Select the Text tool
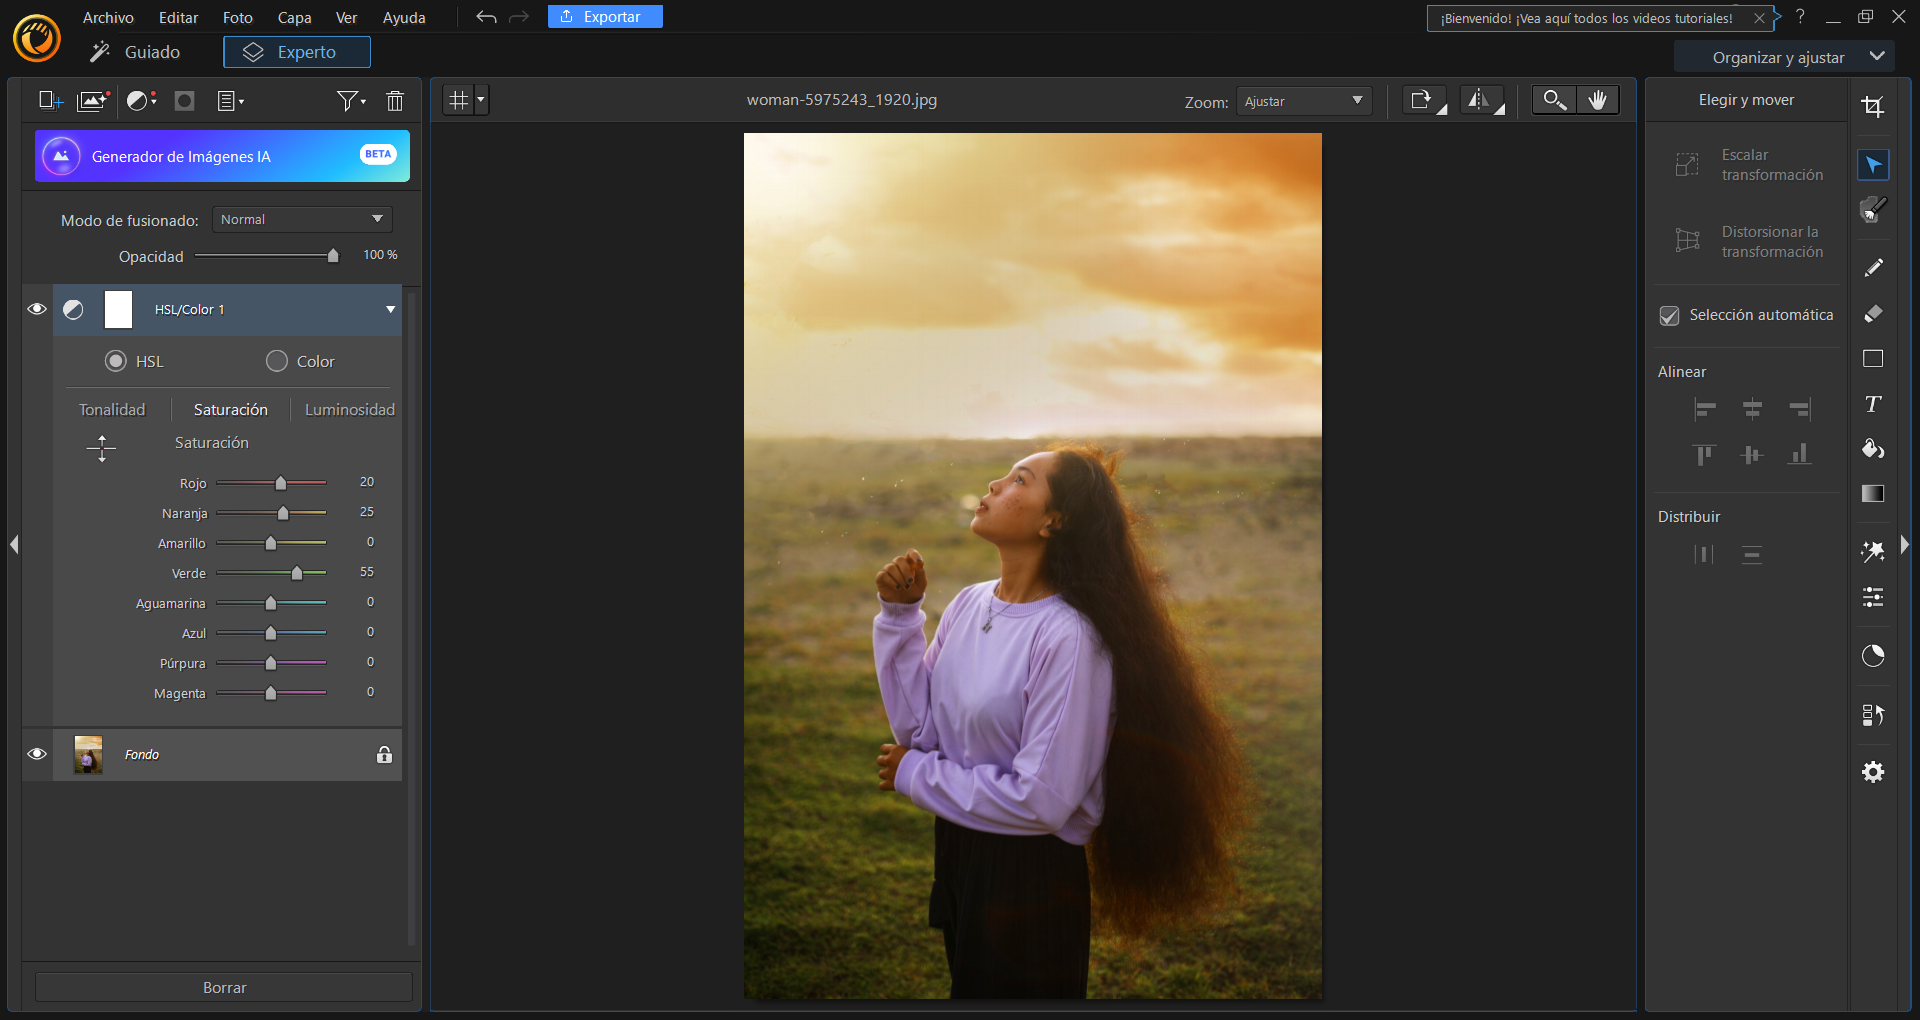 tap(1874, 406)
